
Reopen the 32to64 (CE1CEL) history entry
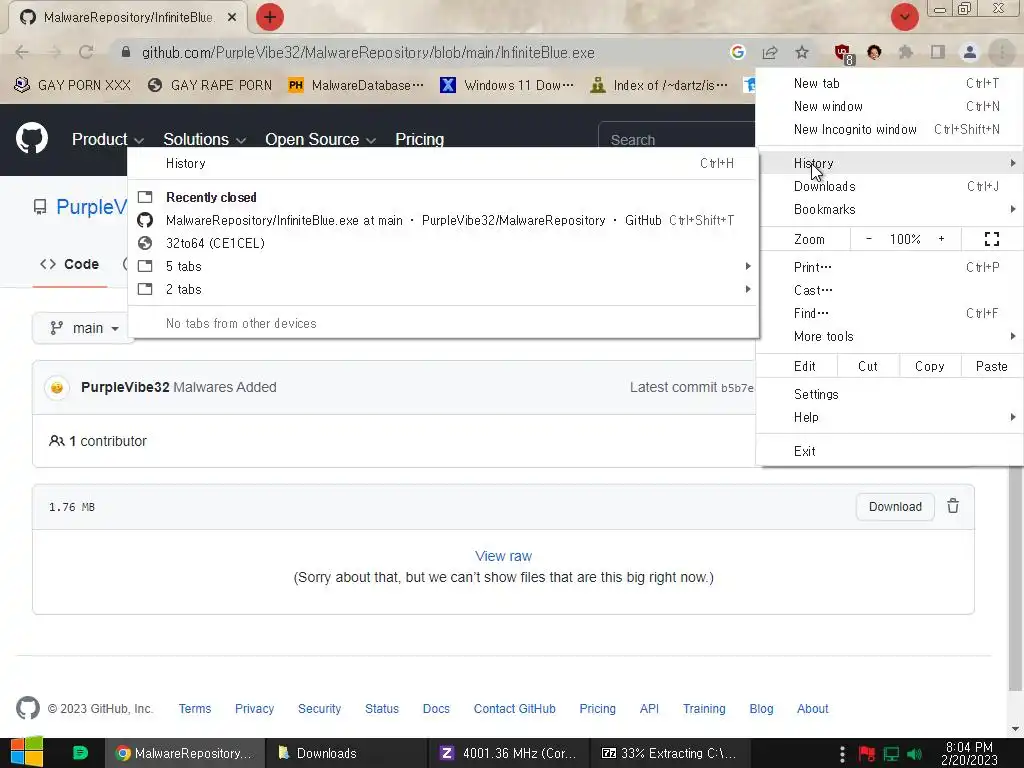pos(443,243)
